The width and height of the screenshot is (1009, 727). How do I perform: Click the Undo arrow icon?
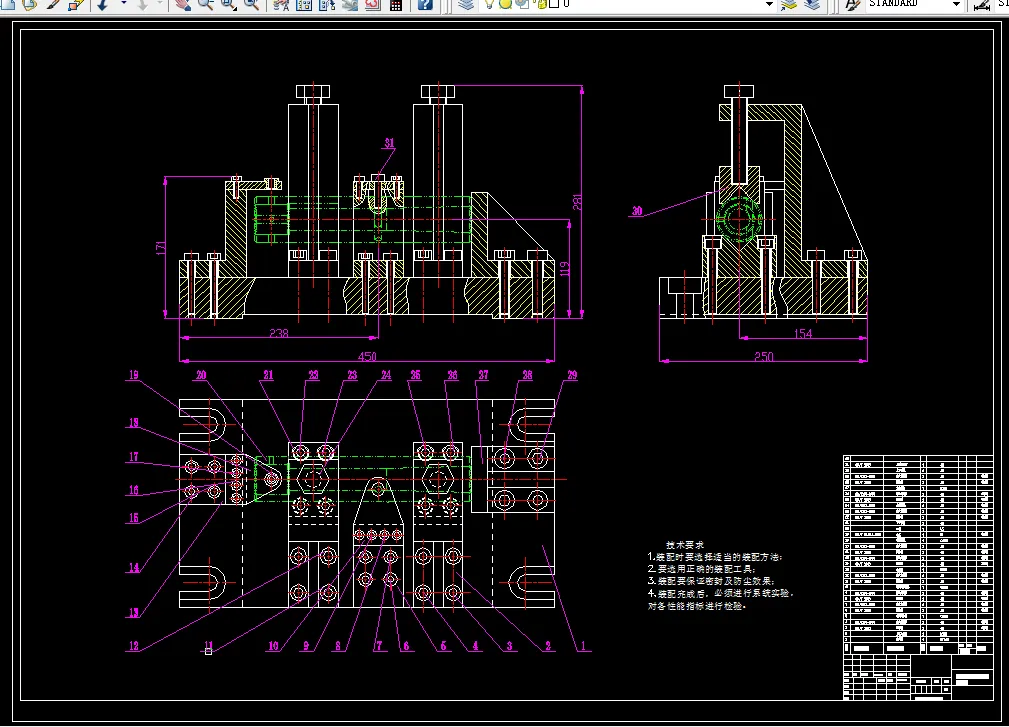tap(103, 4)
